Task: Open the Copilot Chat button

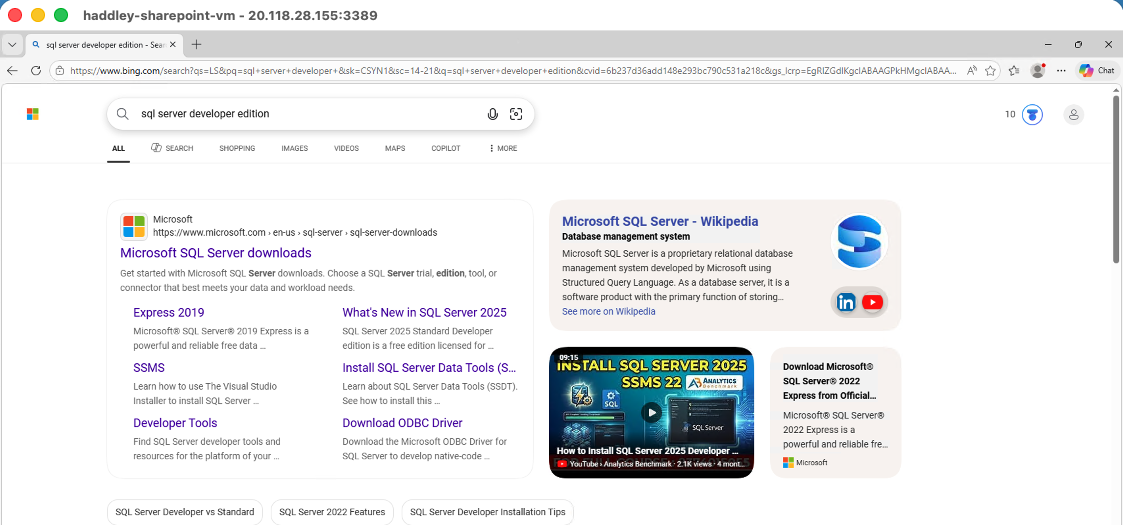Action: [1097, 70]
